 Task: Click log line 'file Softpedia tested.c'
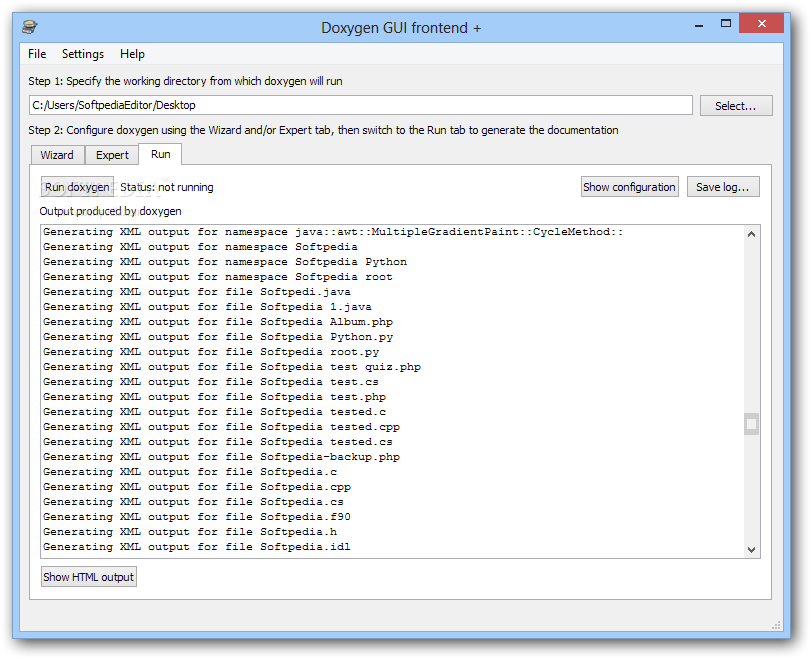tap(214, 412)
